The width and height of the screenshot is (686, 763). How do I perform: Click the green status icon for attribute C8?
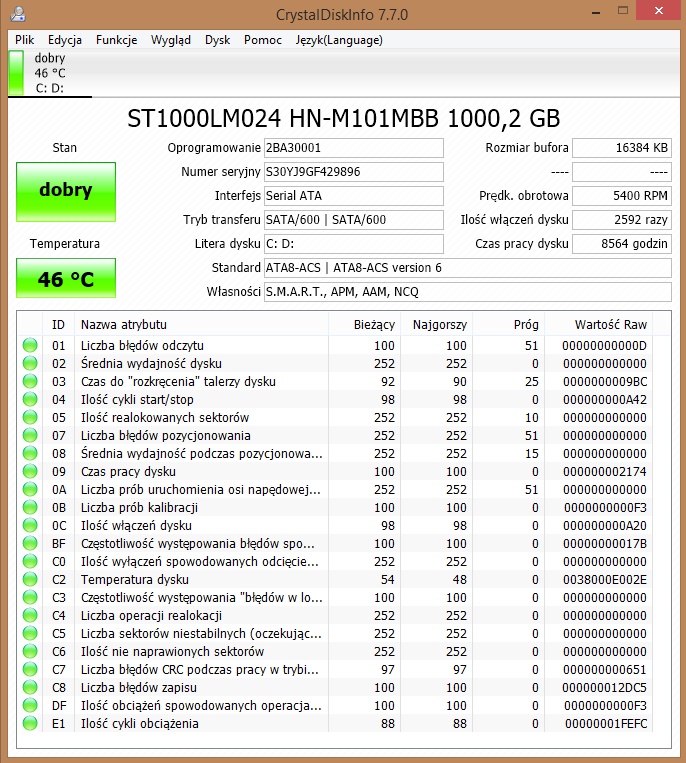click(30, 688)
